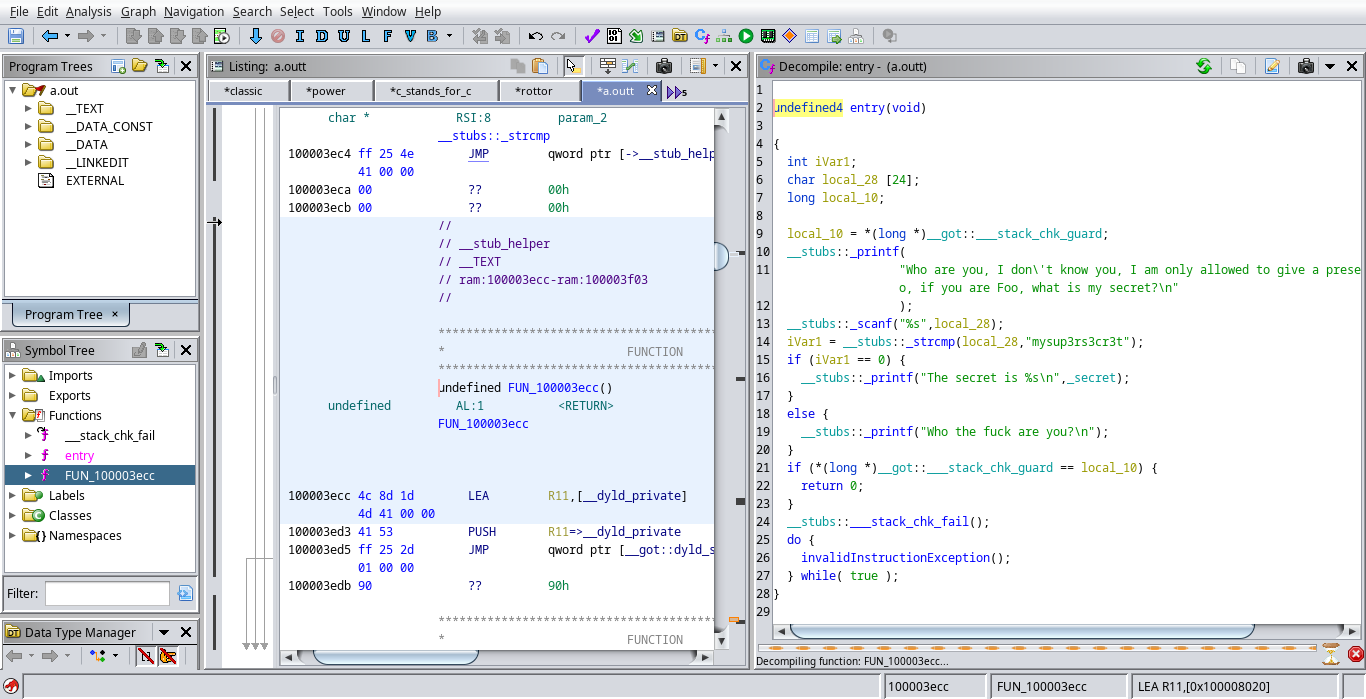Click the Instruction 'I' navigation icon
This screenshot has width=1366, height=699.
(x=299, y=36)
